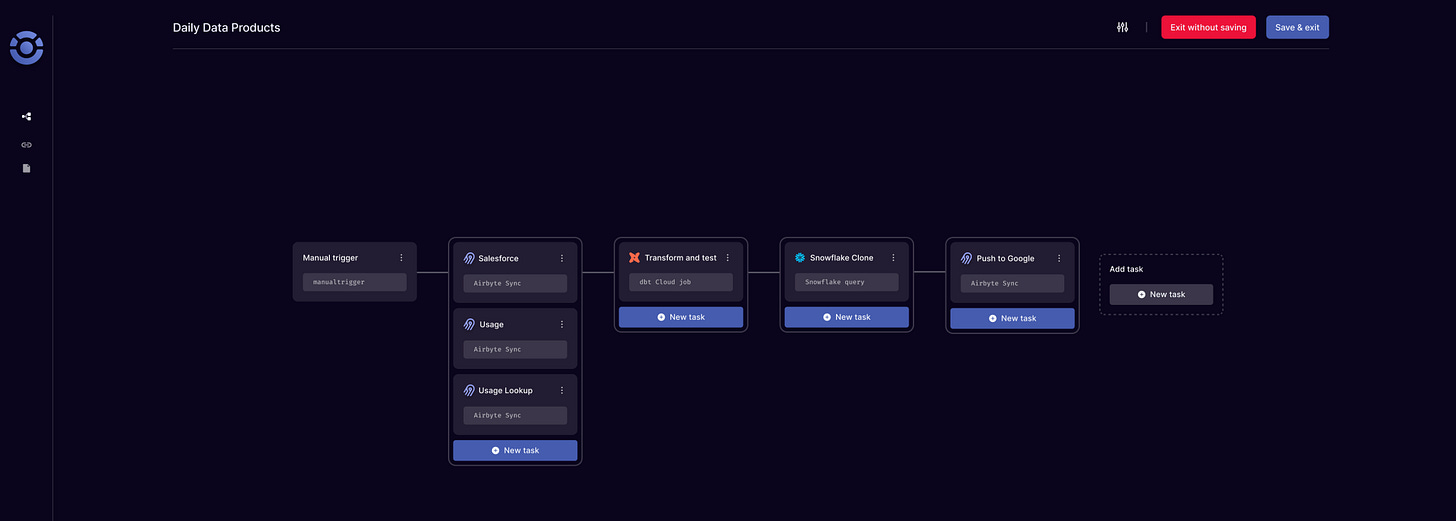Image resolution: width=1456 pixels, height=521 pixels.
Task: Click the Push to Google task title
Action: tap(1006, 258)
